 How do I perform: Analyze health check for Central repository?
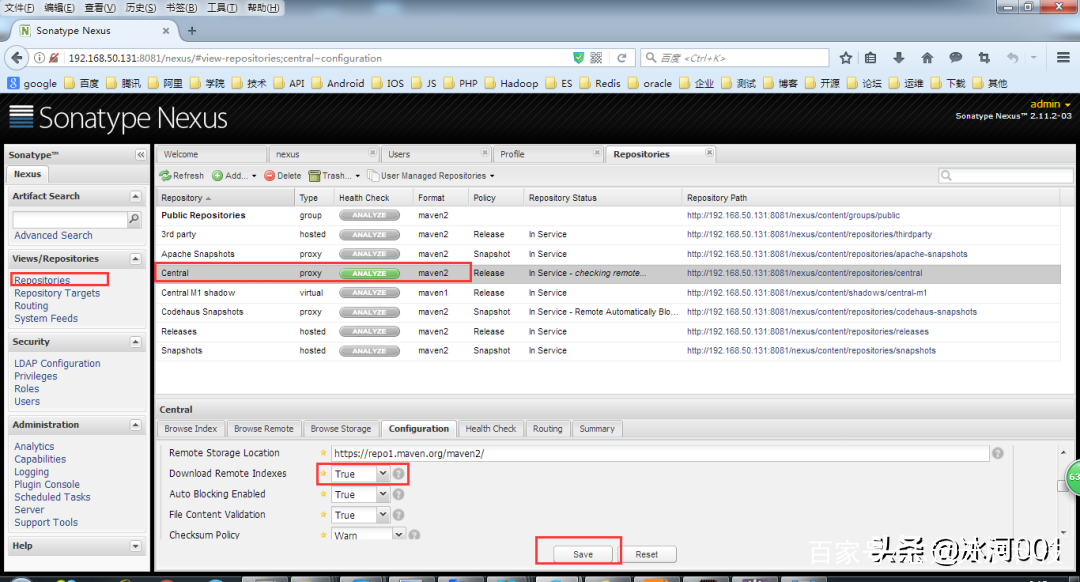coord(369,273)
